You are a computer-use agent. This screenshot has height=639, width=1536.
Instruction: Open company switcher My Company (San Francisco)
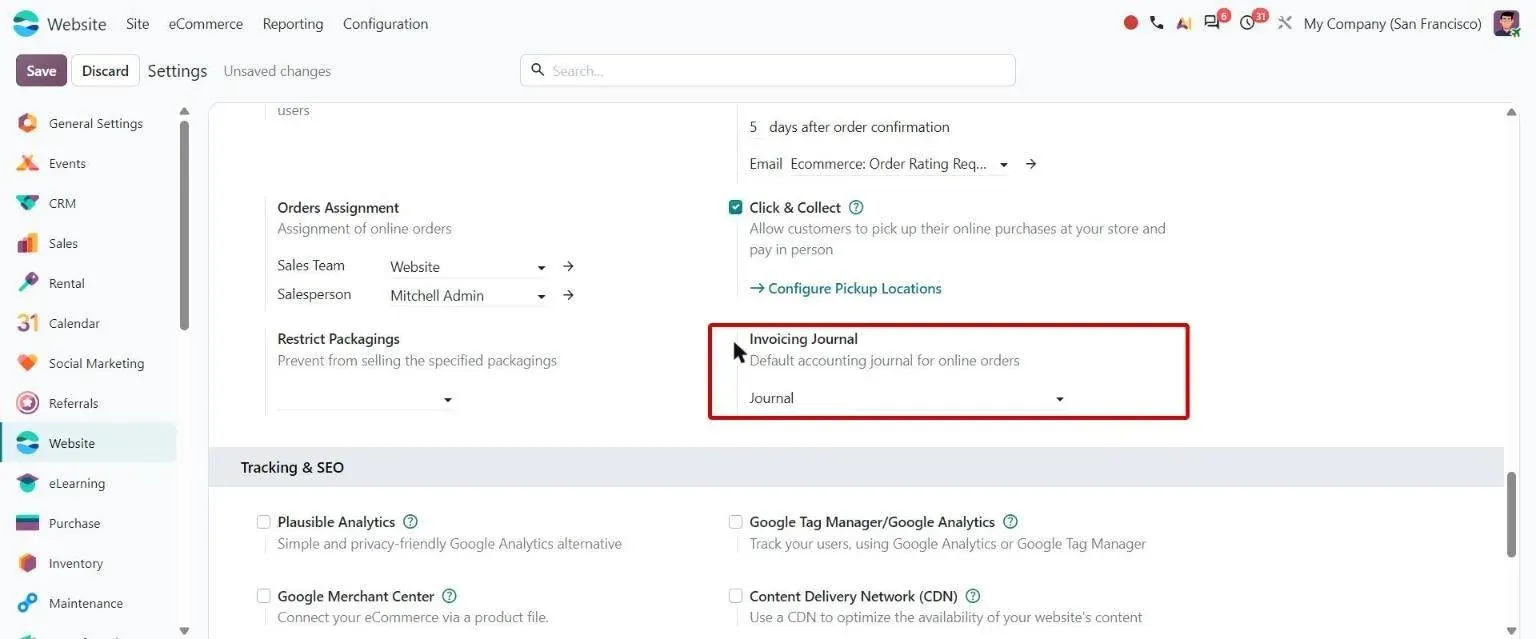click(x=1392, y=24)
